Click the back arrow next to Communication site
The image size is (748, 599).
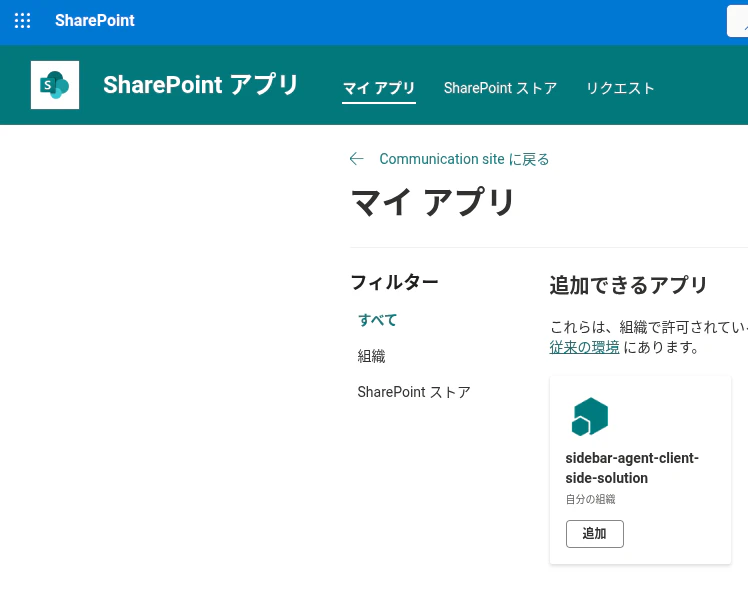click(356, 159)
